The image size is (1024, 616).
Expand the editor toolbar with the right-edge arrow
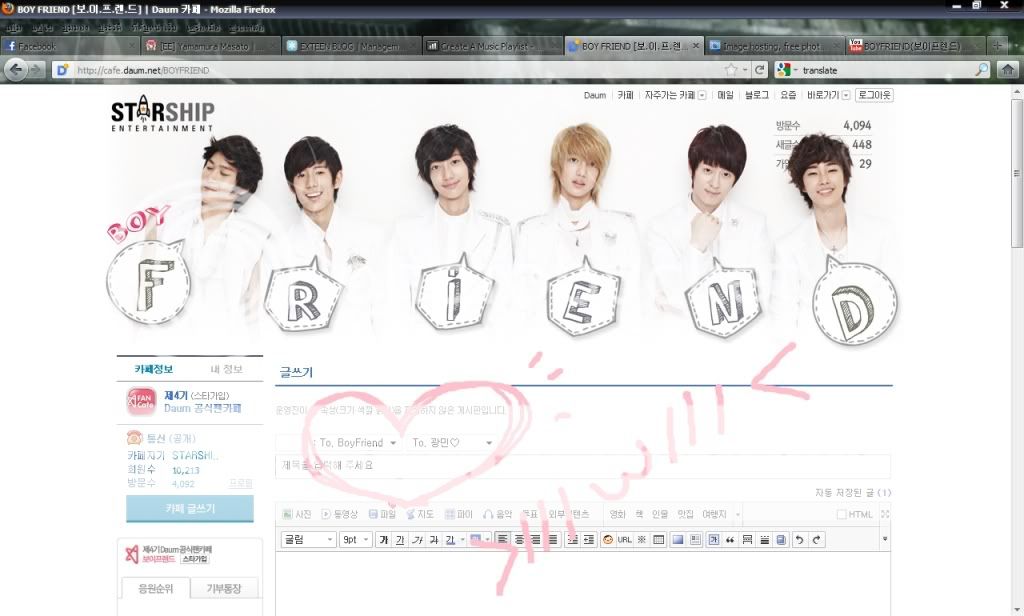click(x=885, y=540)
